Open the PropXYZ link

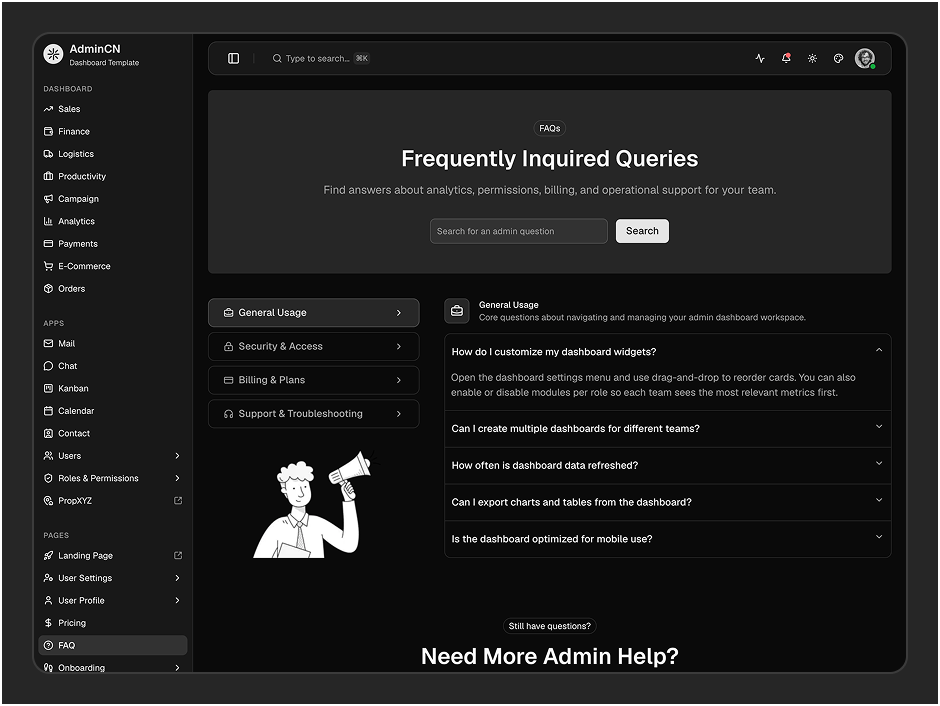pos(113,500)
